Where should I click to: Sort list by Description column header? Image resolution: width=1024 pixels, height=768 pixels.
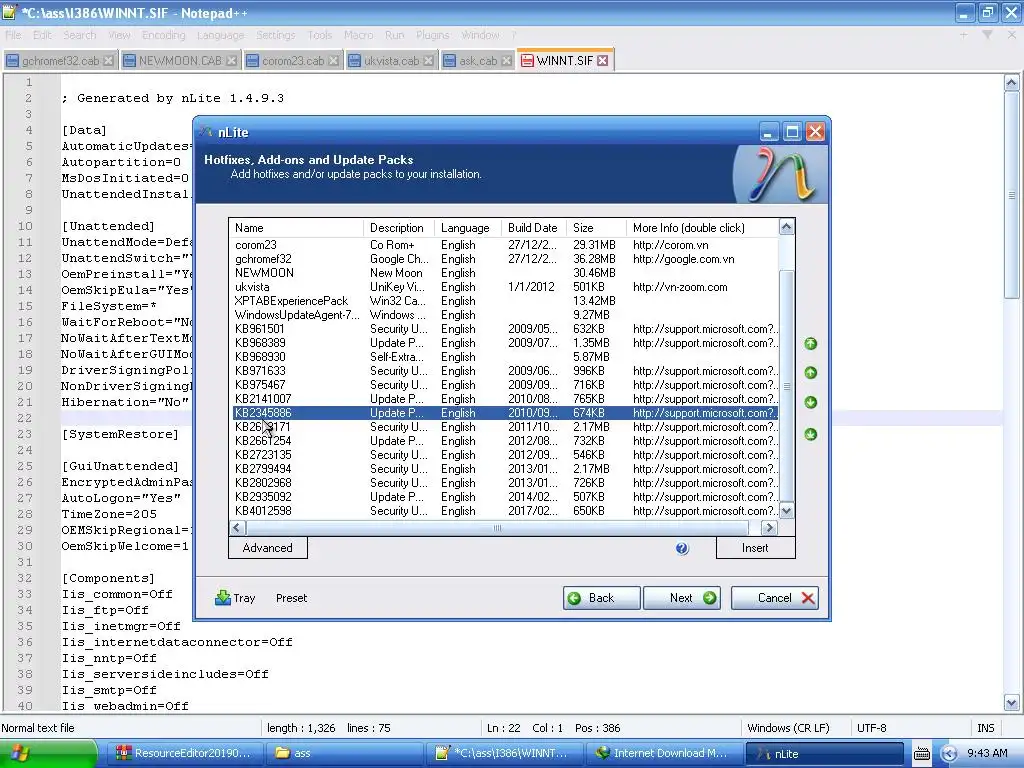398,228
